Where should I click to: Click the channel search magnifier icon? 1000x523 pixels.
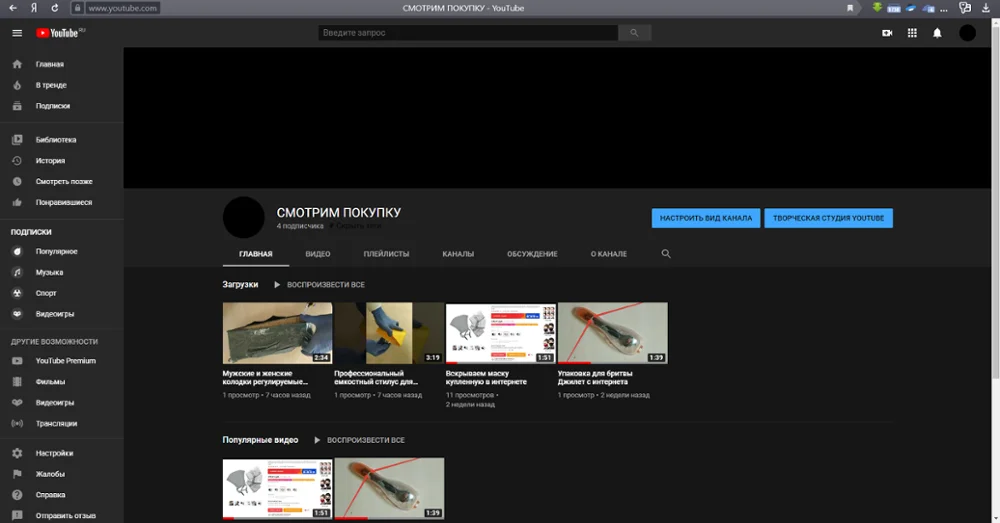(666, 254)
